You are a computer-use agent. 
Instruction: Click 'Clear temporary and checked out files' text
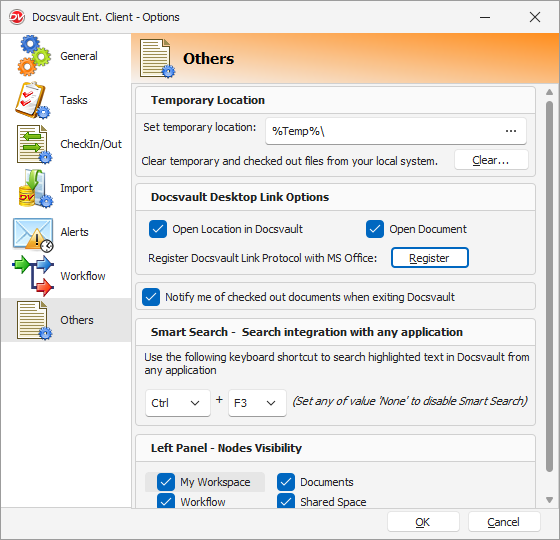click(290, 161)
